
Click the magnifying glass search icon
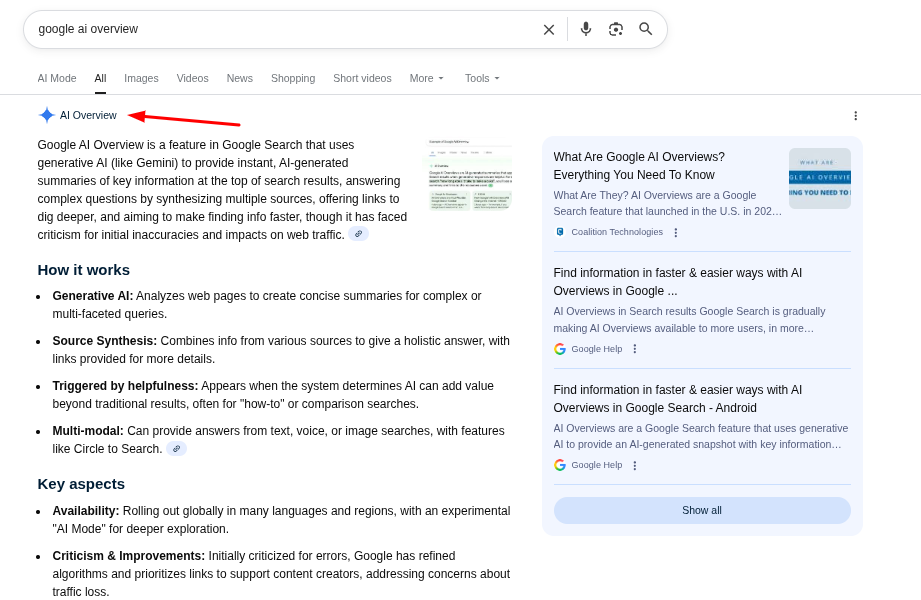(x=646, y=29)
